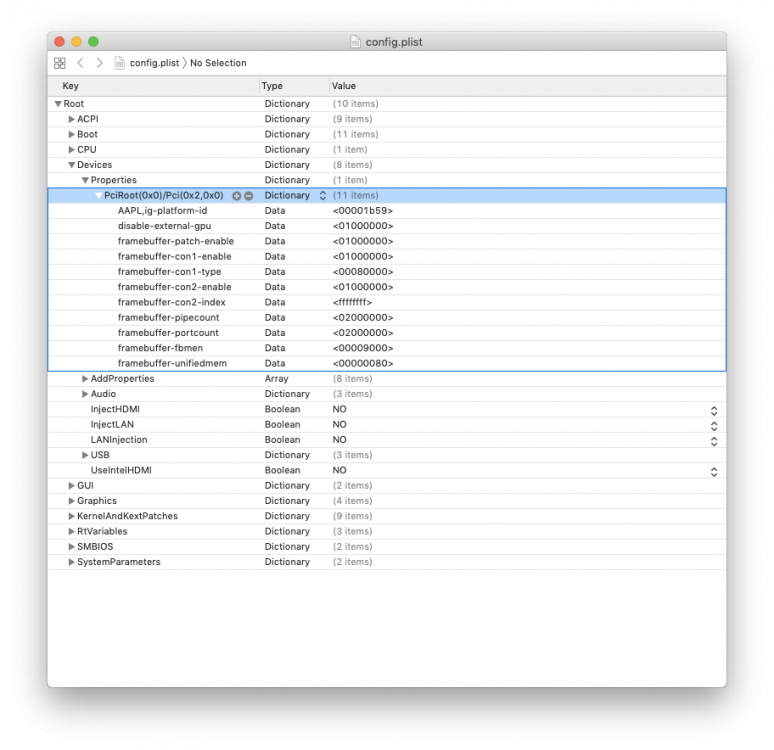
Task: Expand the SMBIOS dictionary
Action: [x=72, y=547]
